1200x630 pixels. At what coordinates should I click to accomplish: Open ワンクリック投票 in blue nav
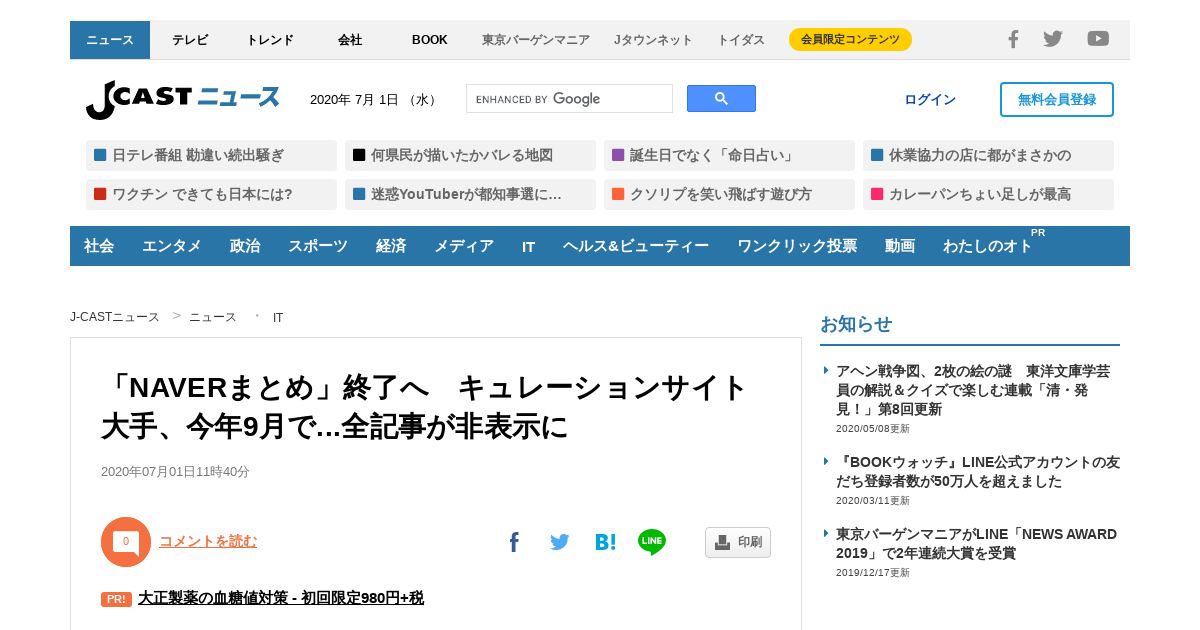tap(797, 246)
